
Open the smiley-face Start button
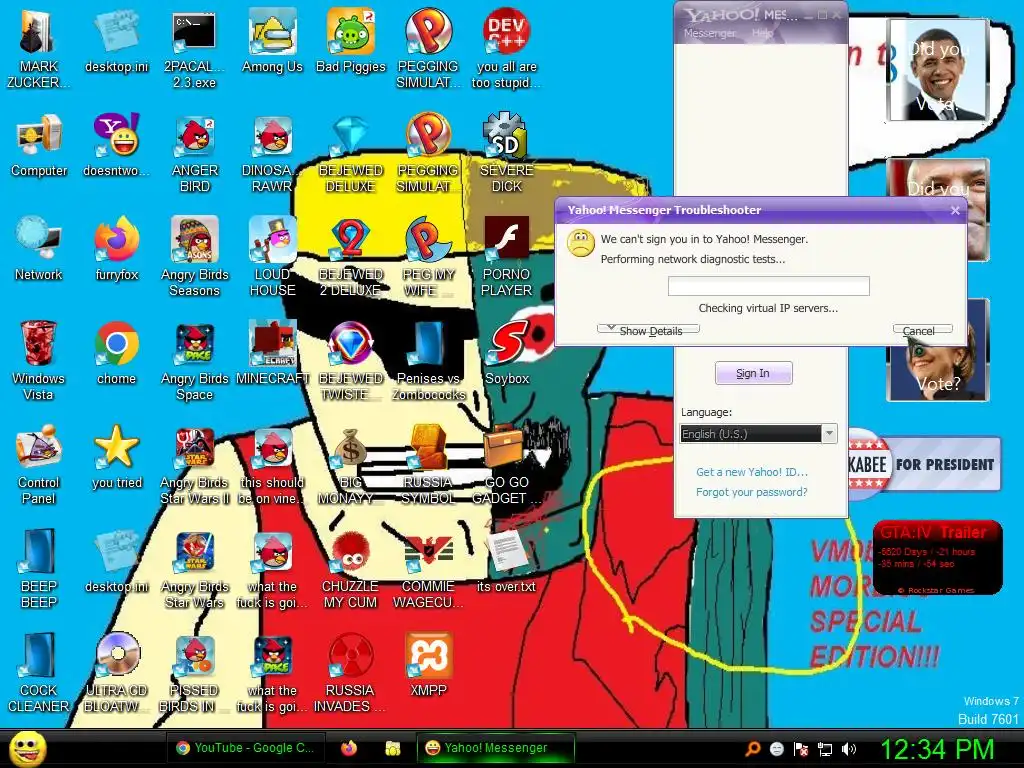[27, 748]
